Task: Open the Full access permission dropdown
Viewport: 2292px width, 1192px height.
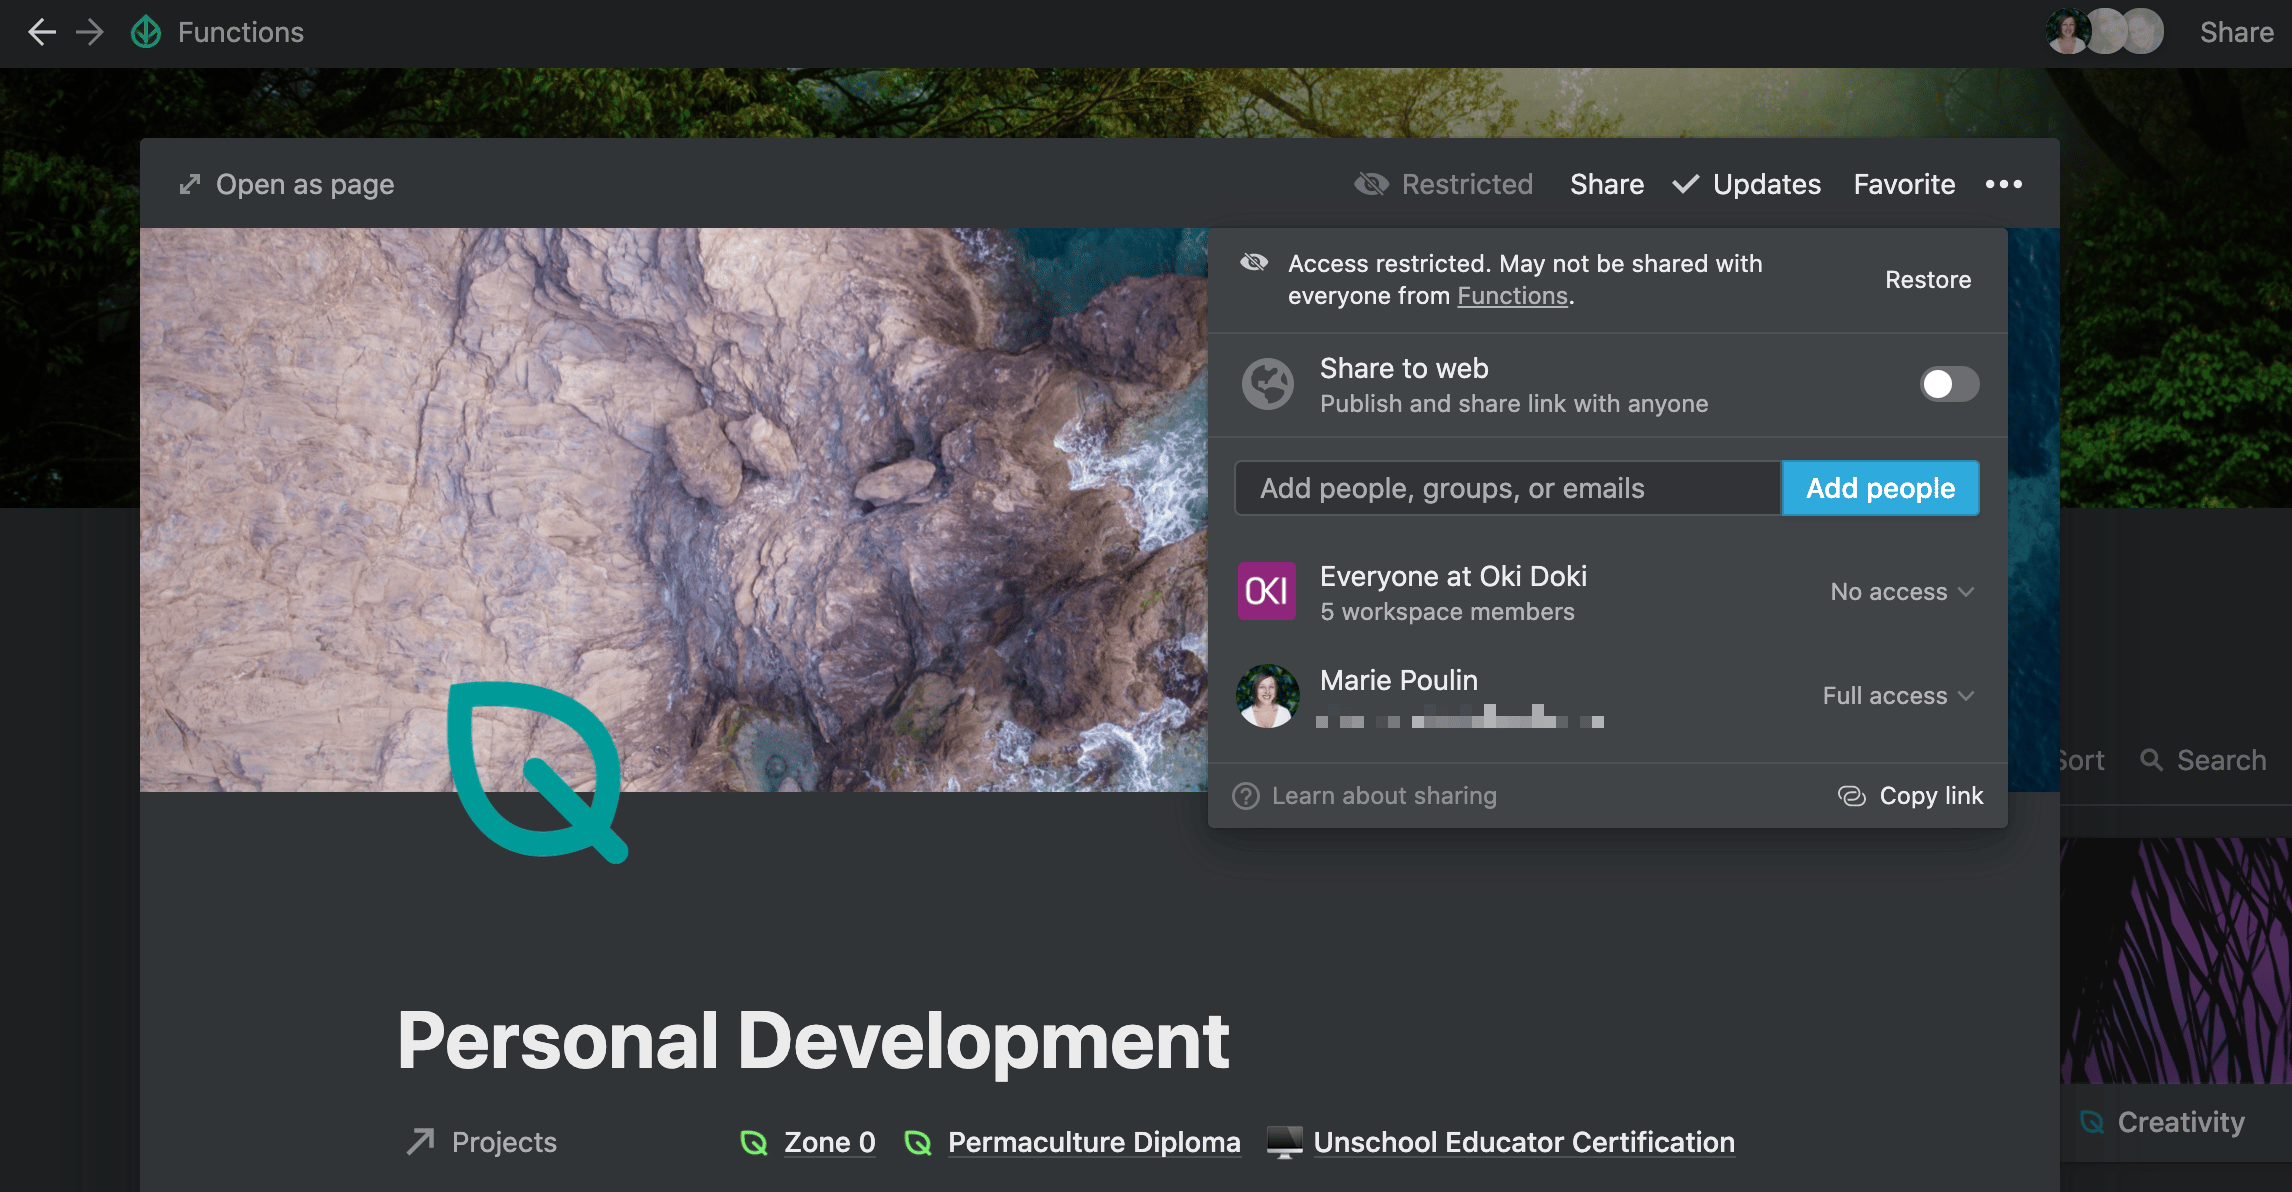Action: tap(1898, 696)
